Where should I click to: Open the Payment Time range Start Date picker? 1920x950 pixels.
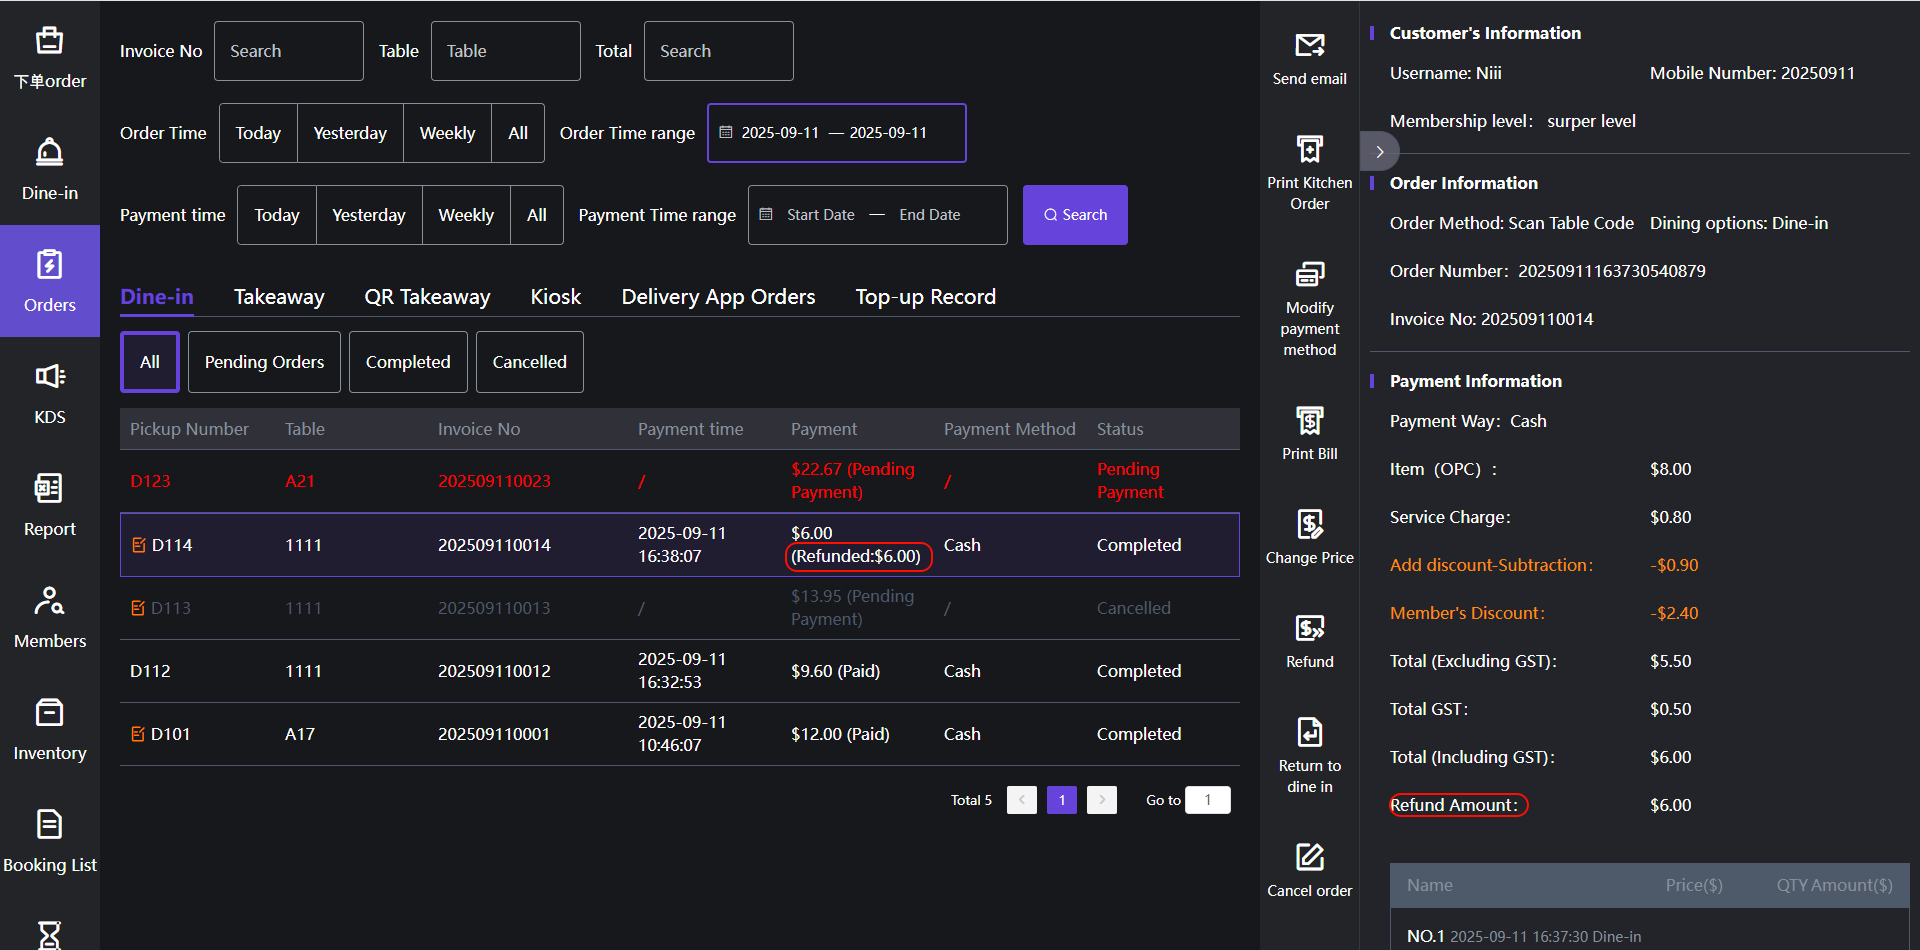tap(820, 215)
